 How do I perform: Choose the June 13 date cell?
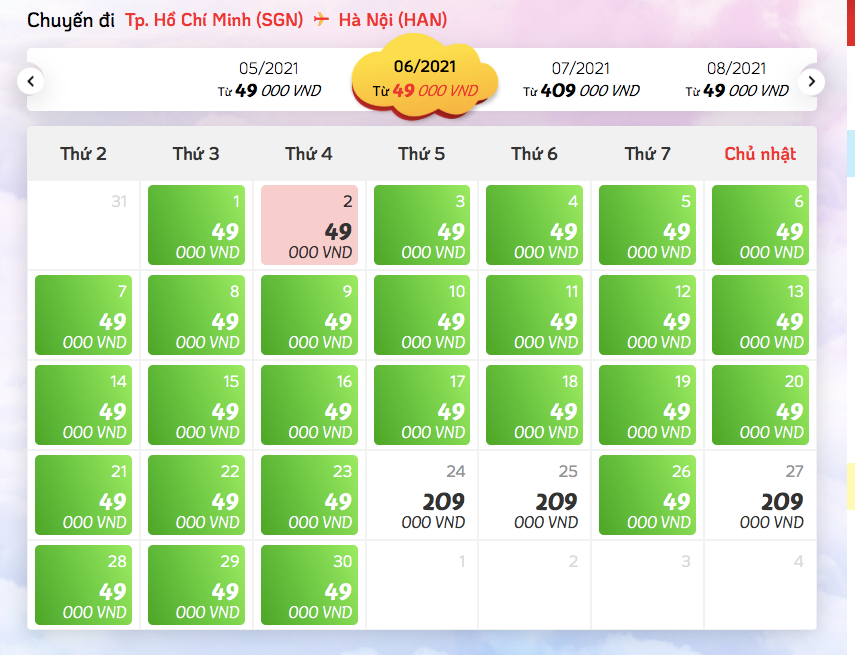(x=760, y=315)
